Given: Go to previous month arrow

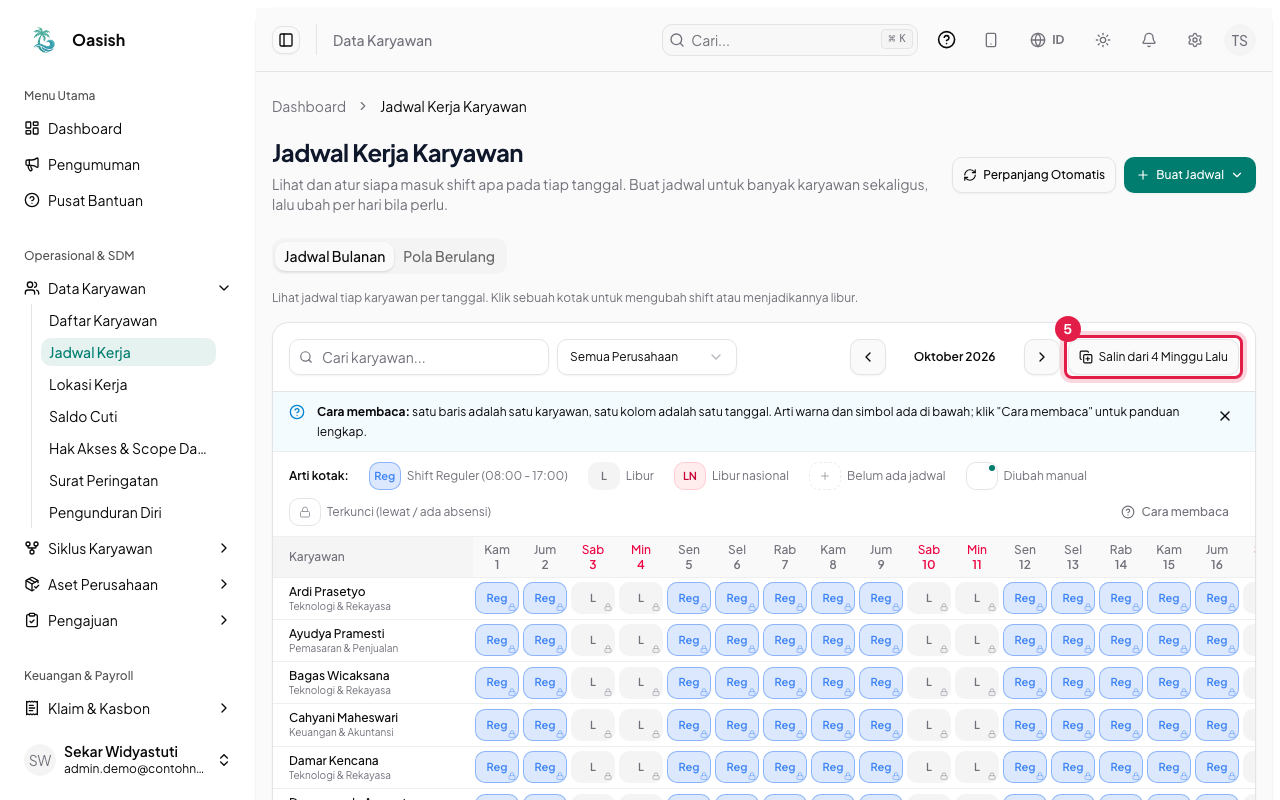Looking at the screenshot, I should click(868, 357).
